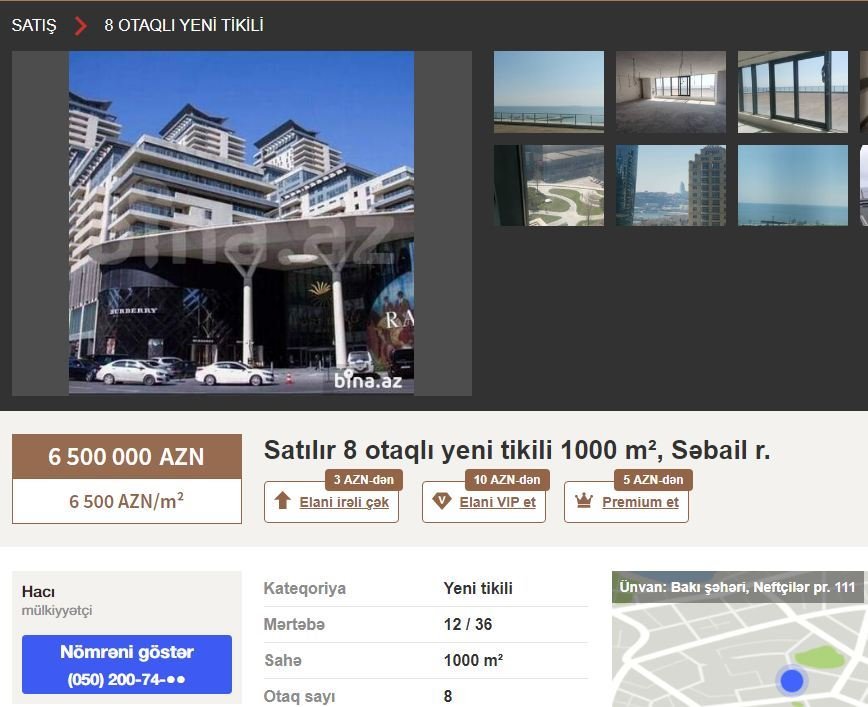Select the glass terrace doors thumbnail
The image size is (868, 707).
[x=793, y=92]
